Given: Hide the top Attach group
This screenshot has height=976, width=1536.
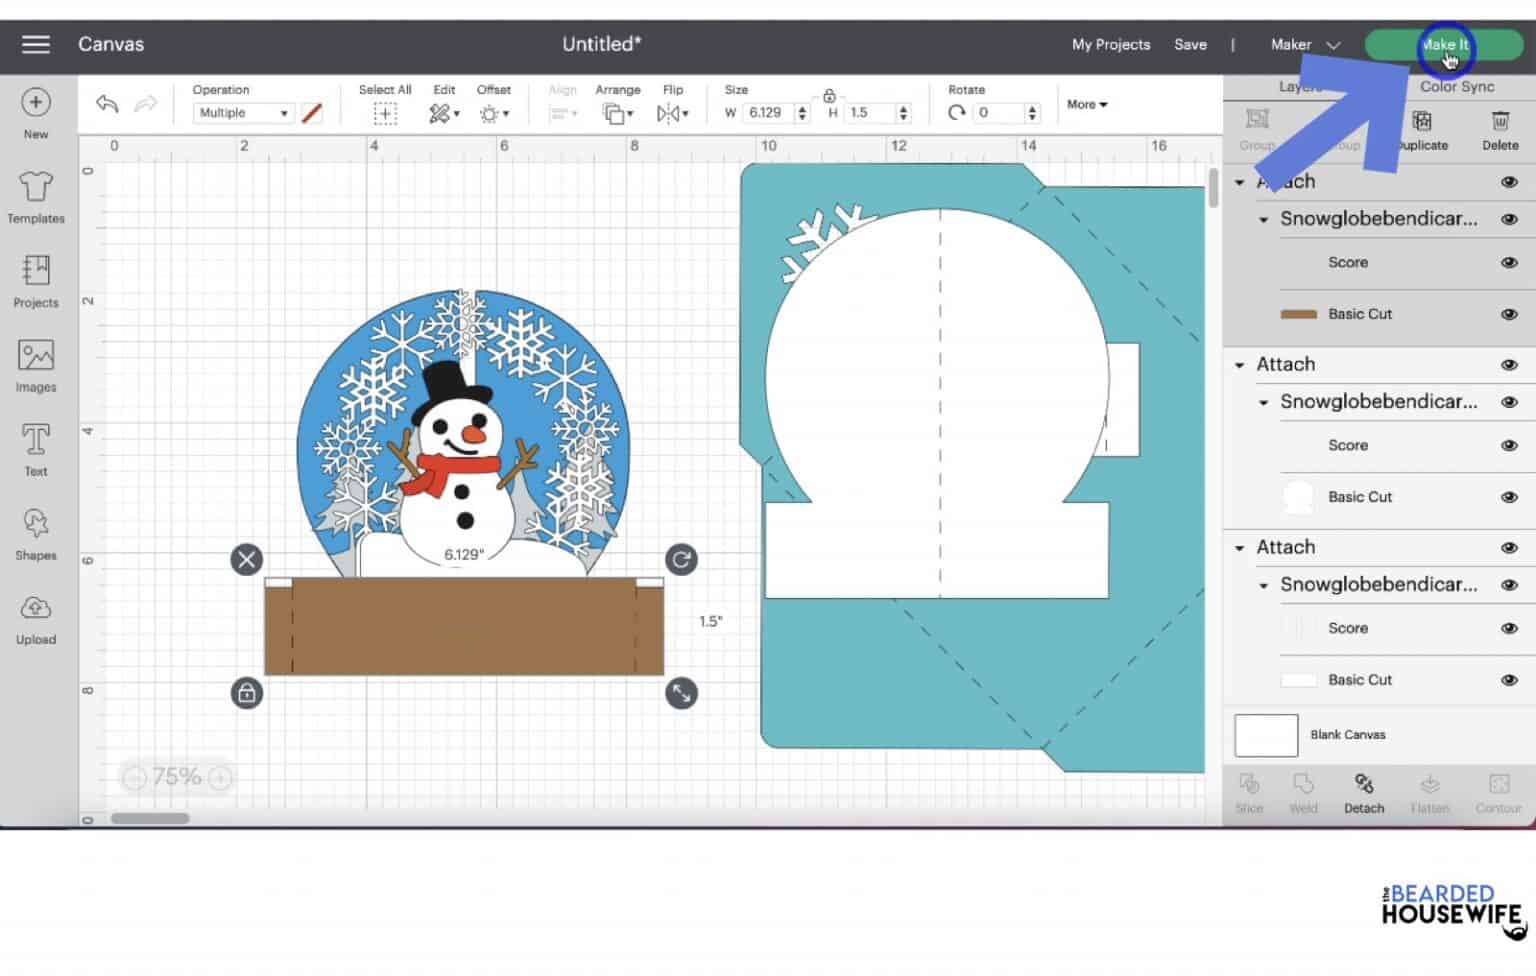Looking at the screenshot, I should click(x=1510, y=181).
